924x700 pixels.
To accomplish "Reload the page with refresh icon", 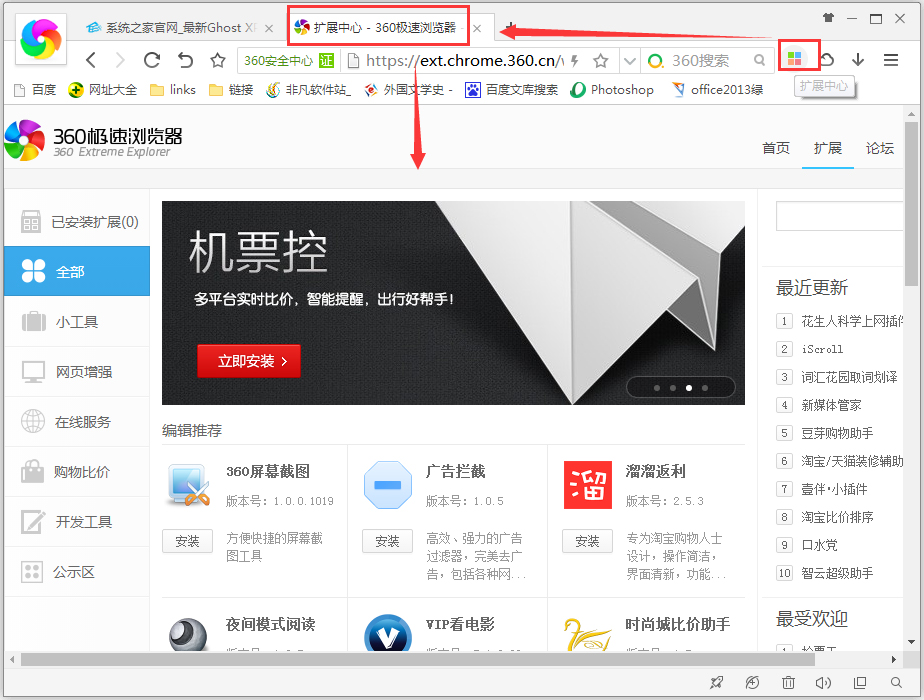I will (x=152, y=60).
